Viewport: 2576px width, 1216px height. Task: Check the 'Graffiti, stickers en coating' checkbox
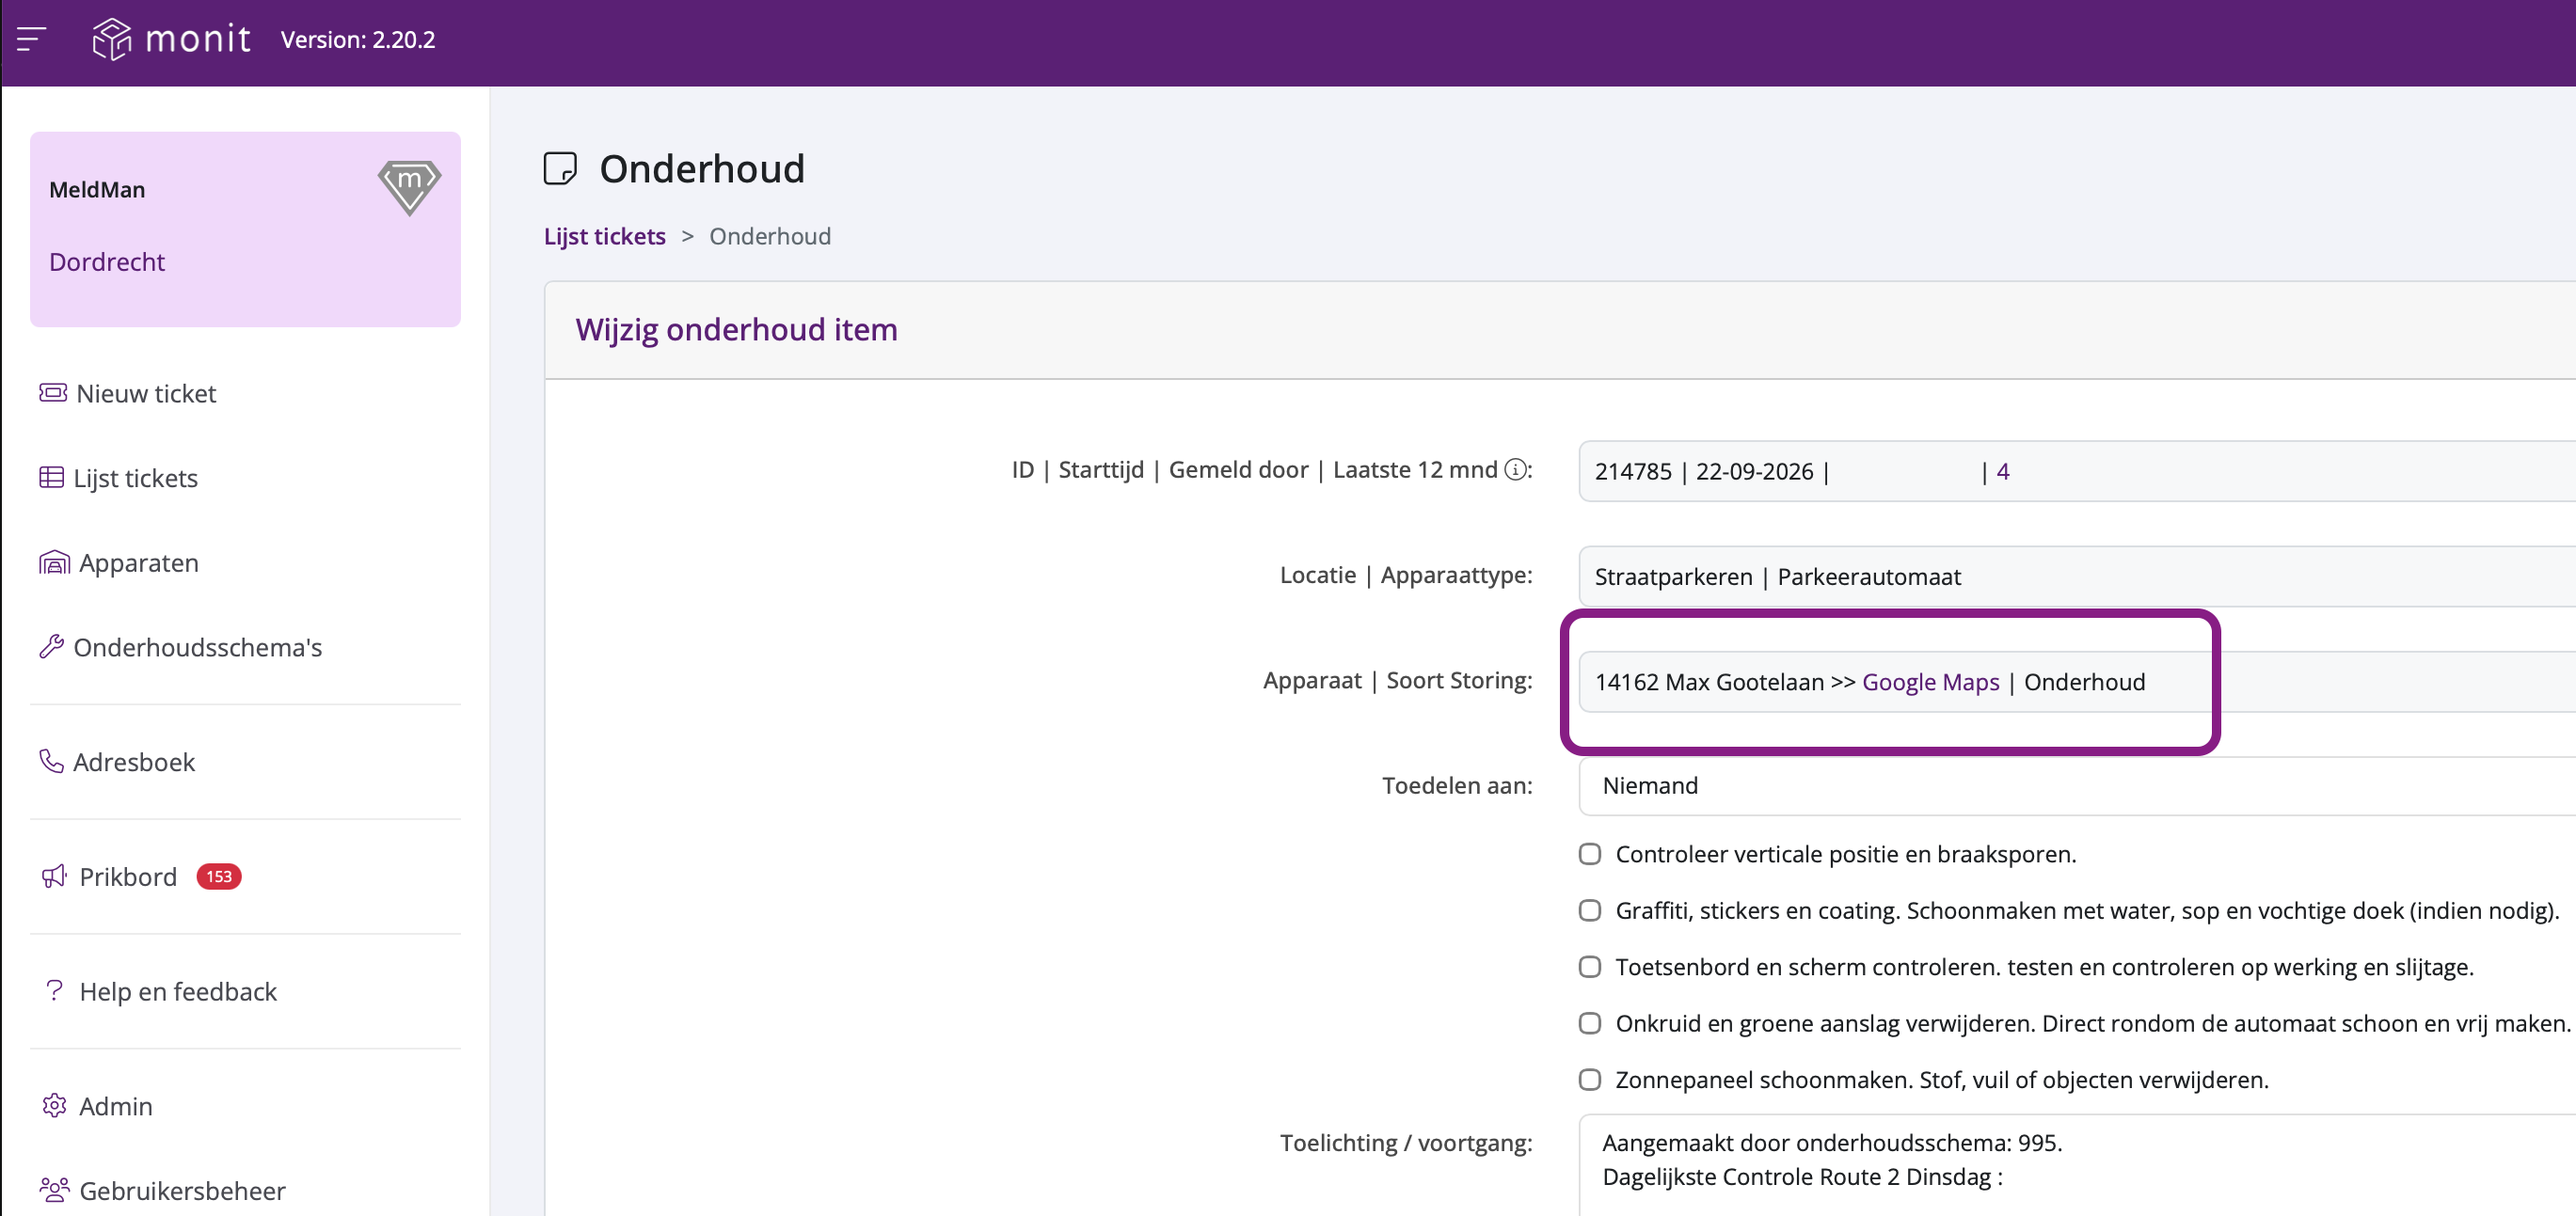[1590, 910]
